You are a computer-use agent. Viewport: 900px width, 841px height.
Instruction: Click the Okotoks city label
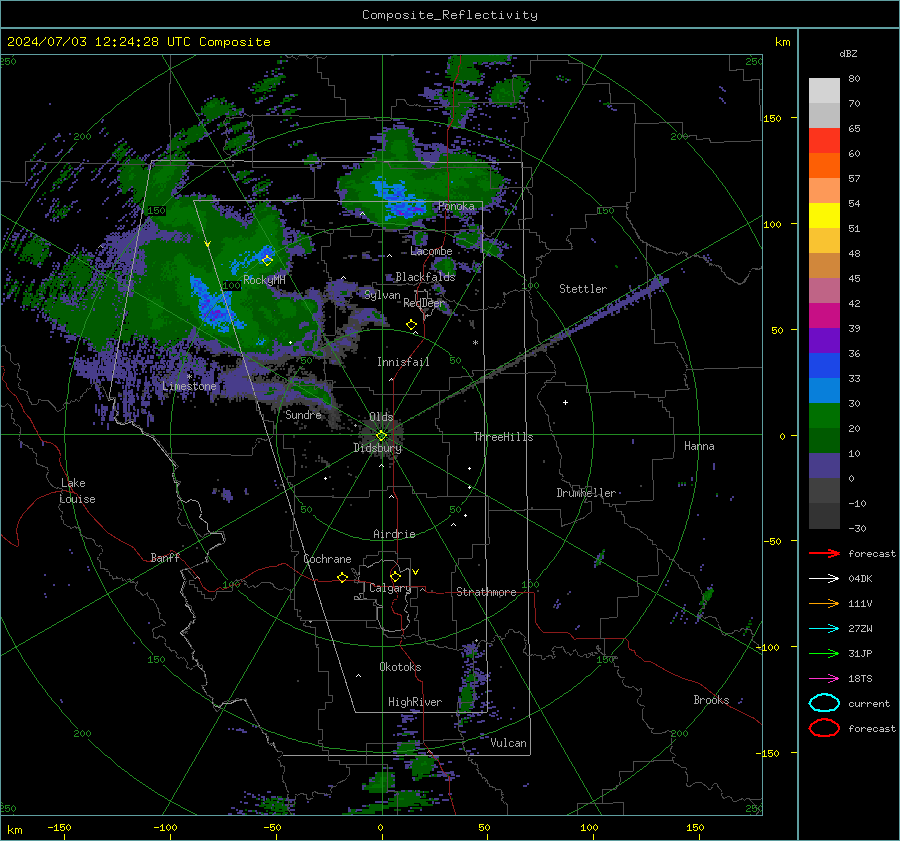[400, 667]
